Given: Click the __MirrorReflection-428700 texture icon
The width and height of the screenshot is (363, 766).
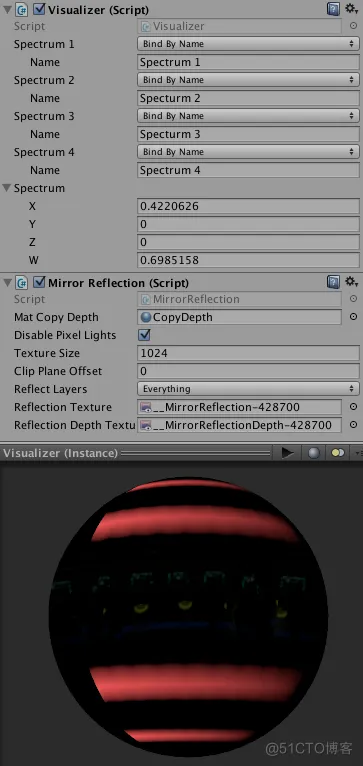Looking at the screenshot, I should click(x=146, y=407).
